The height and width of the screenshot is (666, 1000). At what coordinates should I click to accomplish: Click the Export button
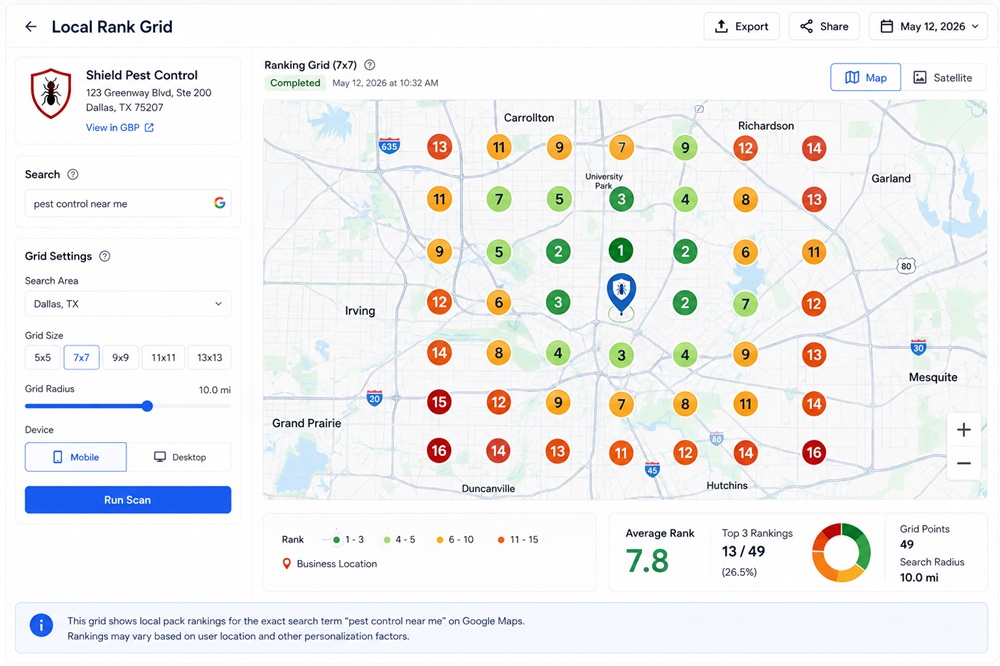pyautogui.click(x=741, y=27)
